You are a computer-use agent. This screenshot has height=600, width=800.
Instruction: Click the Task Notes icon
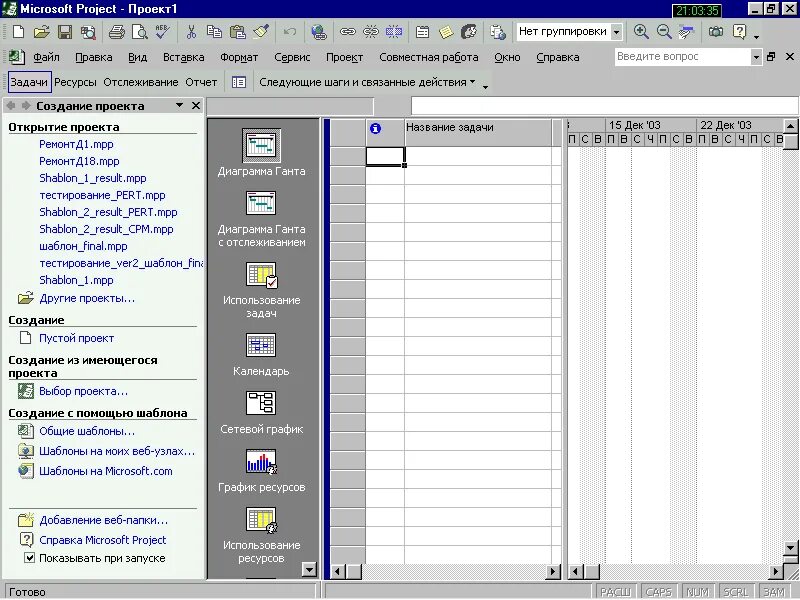[x=446, y=32]
